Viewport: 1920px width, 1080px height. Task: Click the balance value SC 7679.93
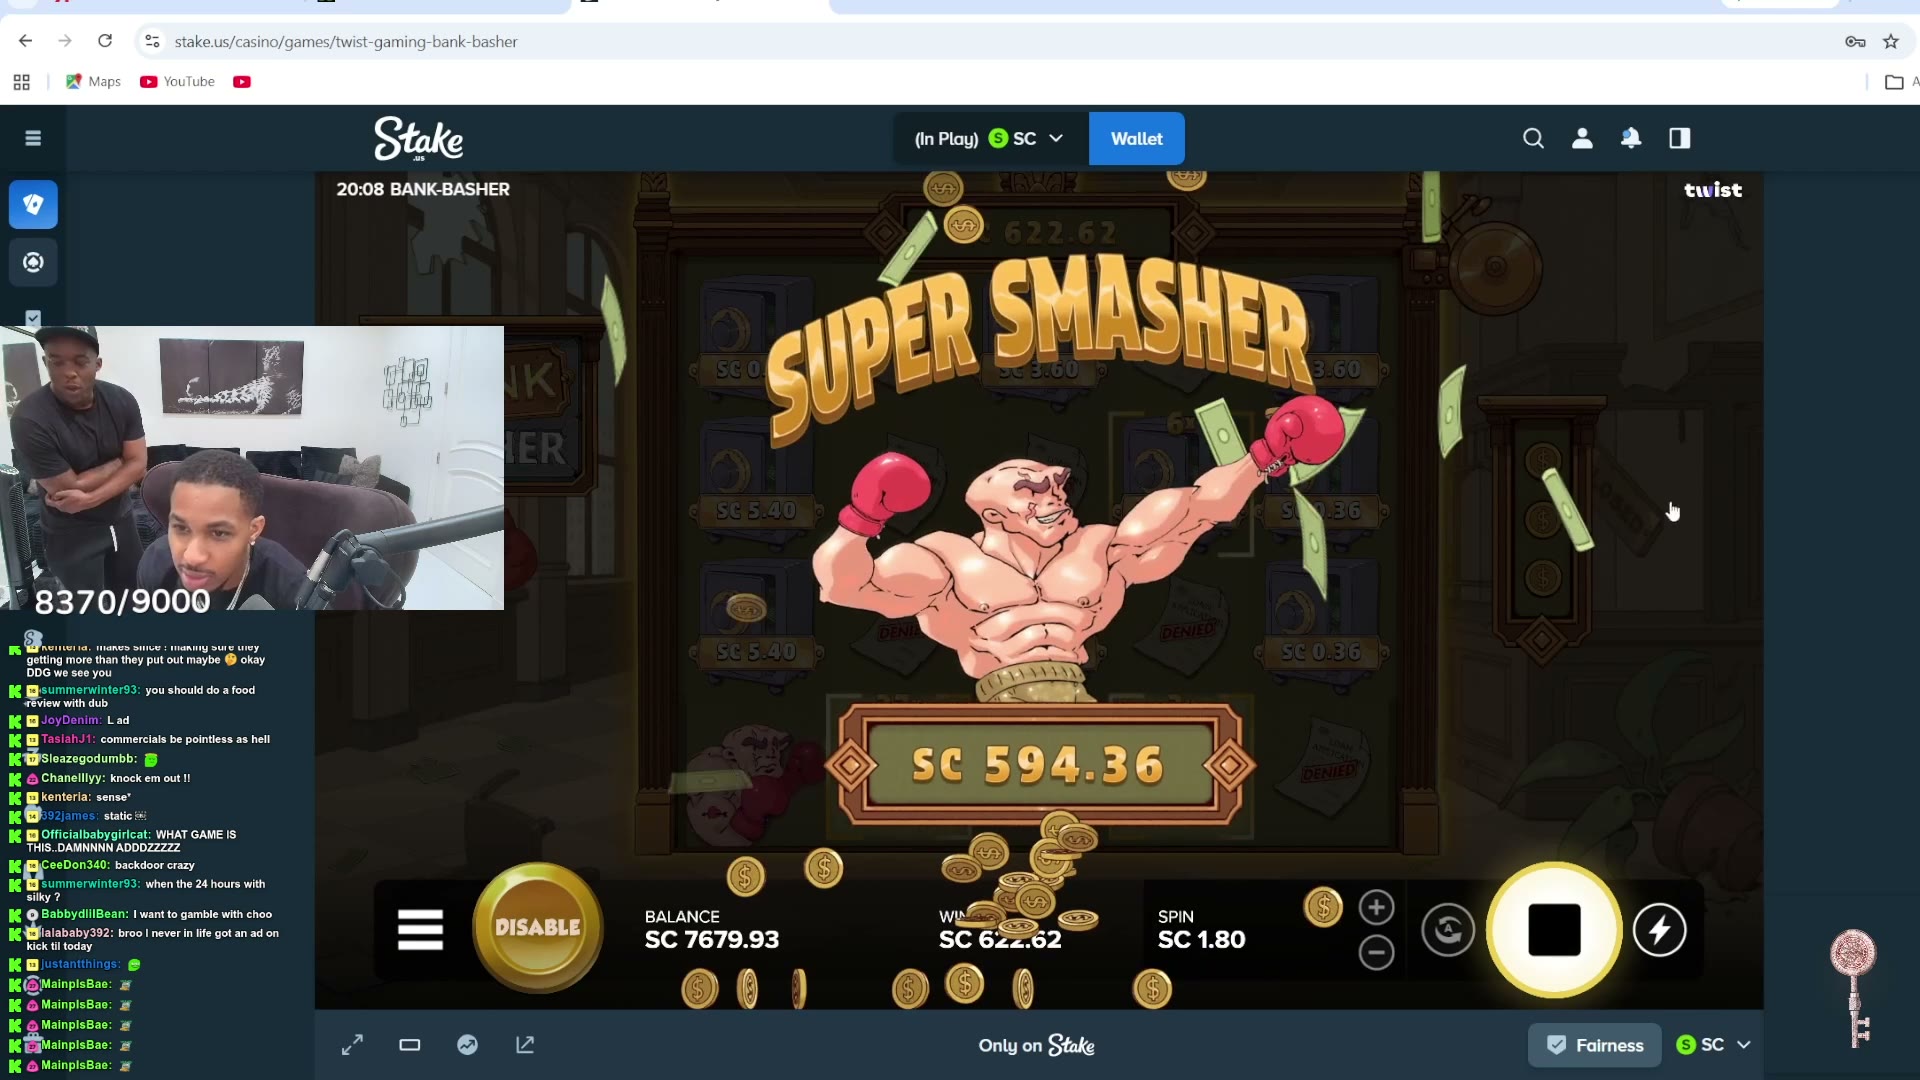(x=712, y=940)
